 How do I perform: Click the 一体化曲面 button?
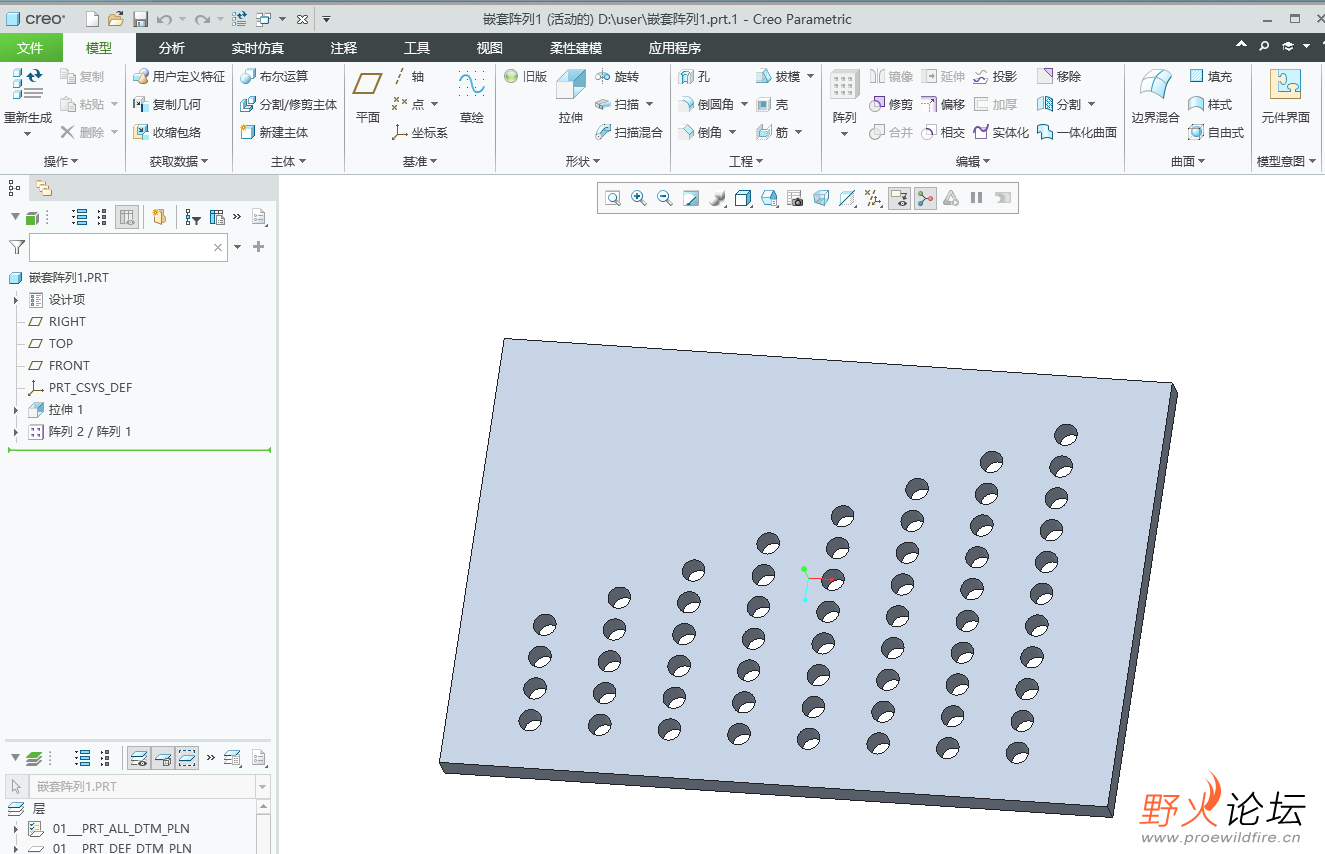coord(1077,132)
